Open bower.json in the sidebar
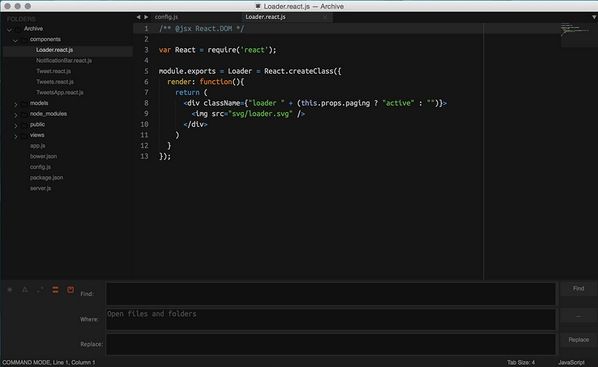The width and height of the screenshot is (598, 367). pyautogui.click(x=43, y=156)
